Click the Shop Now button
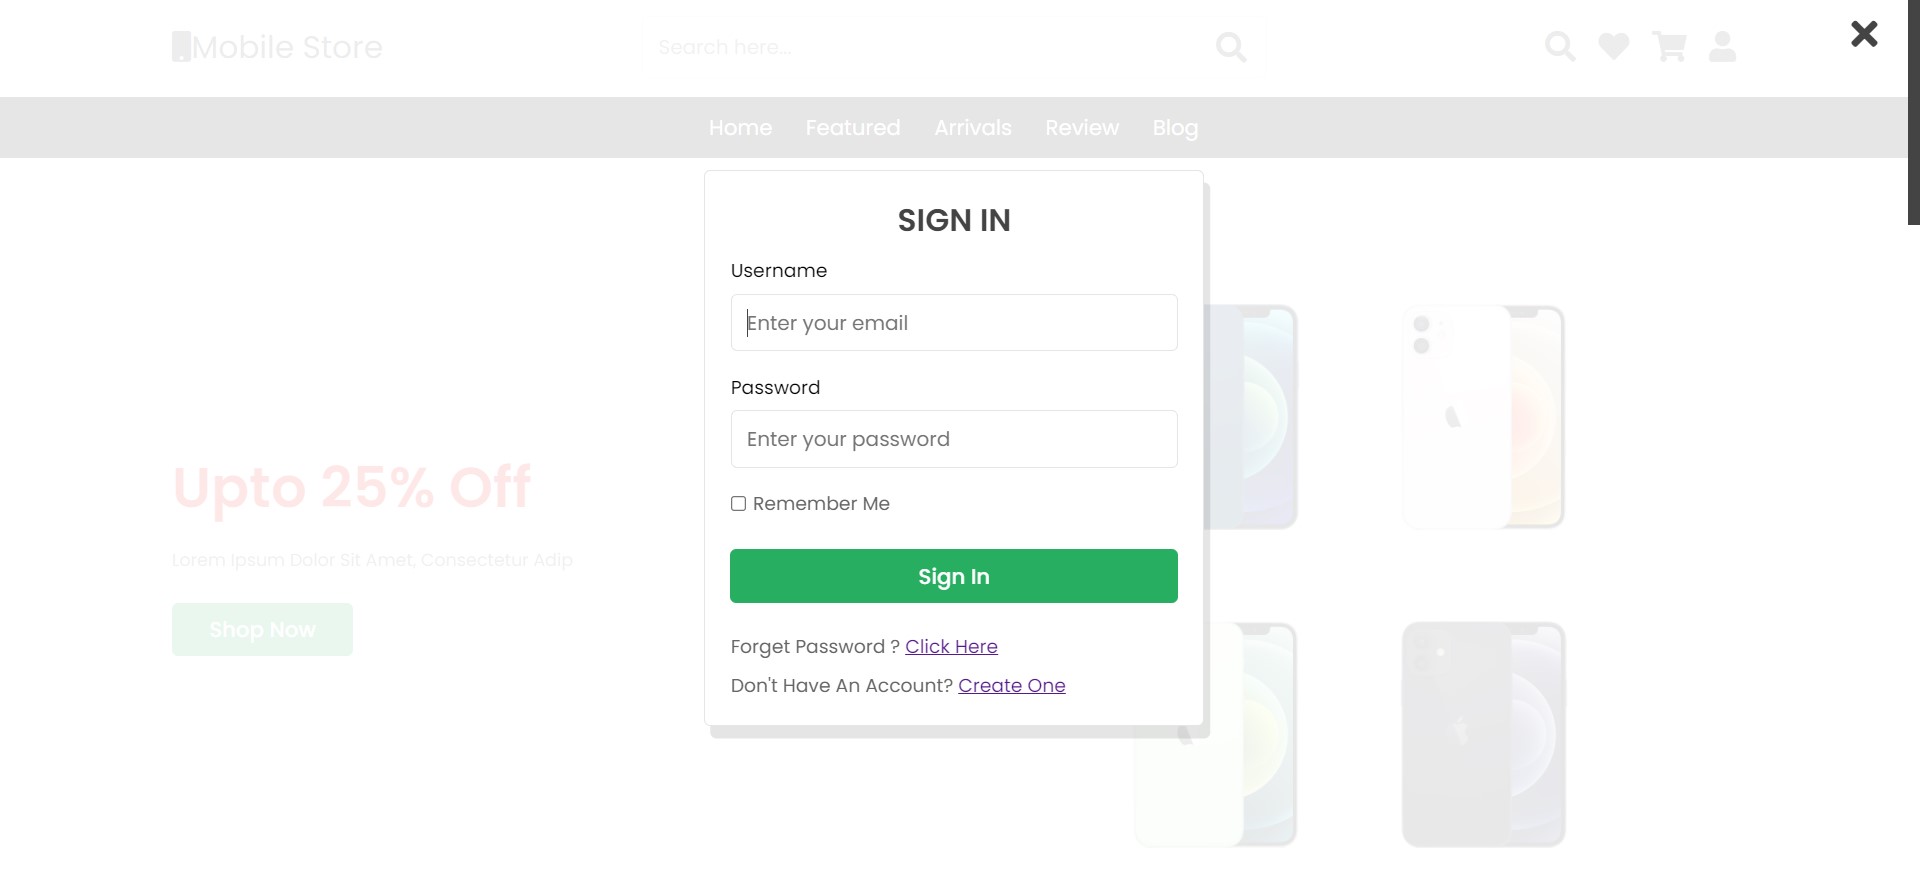The width and height of the screenshot is (1920, 890). (262, 629)
